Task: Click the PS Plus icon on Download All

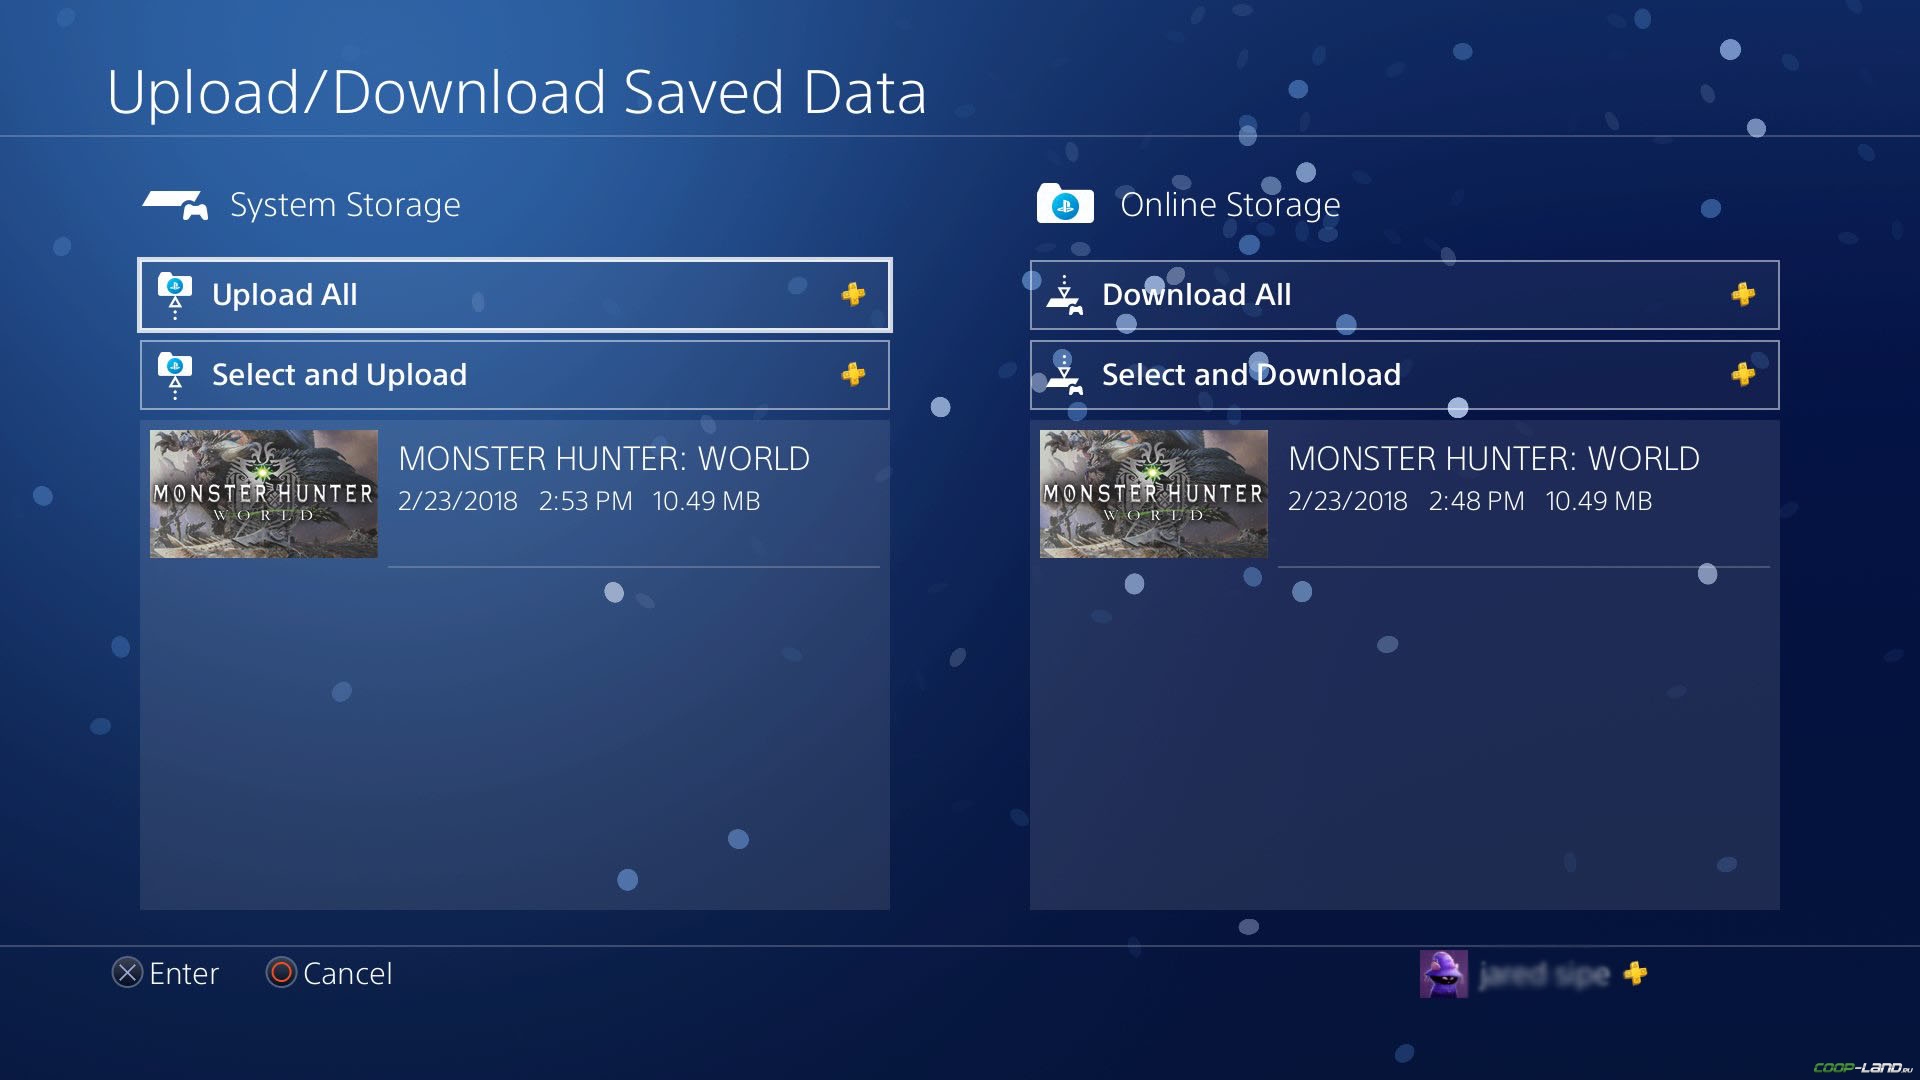Action: [1743, 294]
